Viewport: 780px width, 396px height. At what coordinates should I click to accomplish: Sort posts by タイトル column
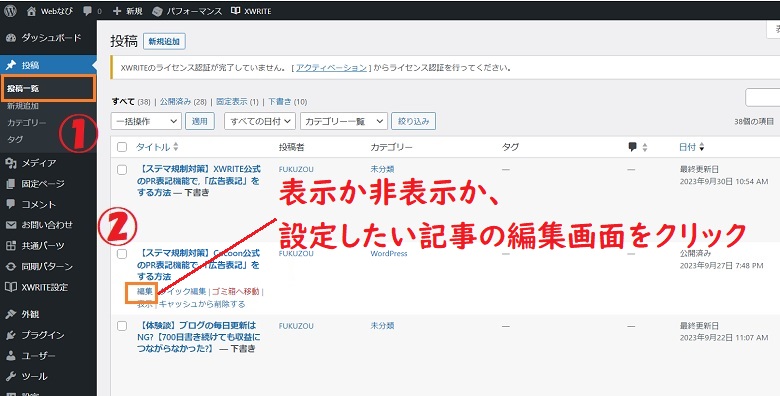(x=157, y=147)
